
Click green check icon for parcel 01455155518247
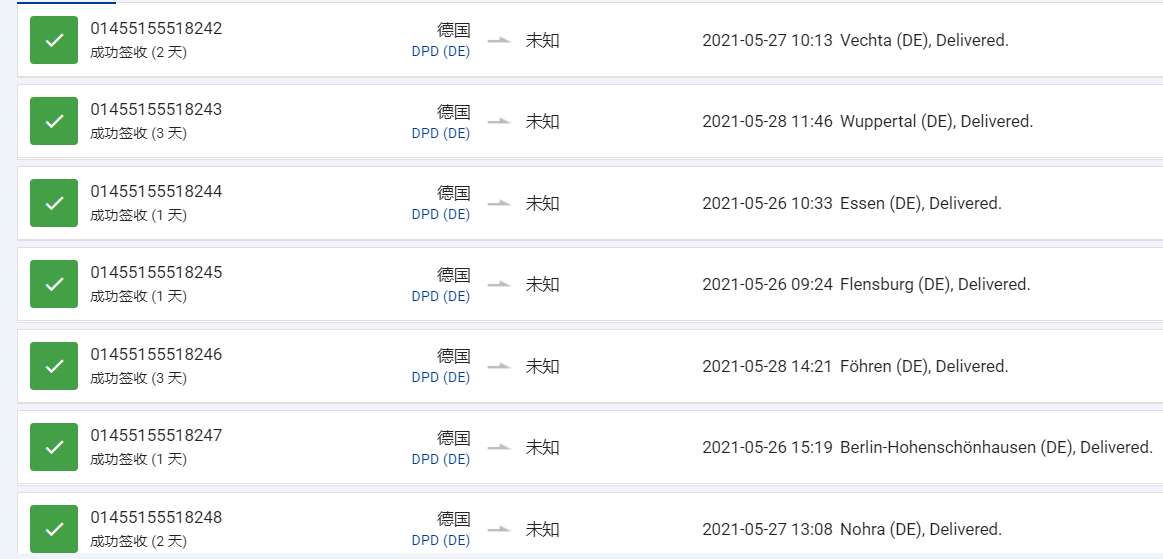tap(54, 447)
